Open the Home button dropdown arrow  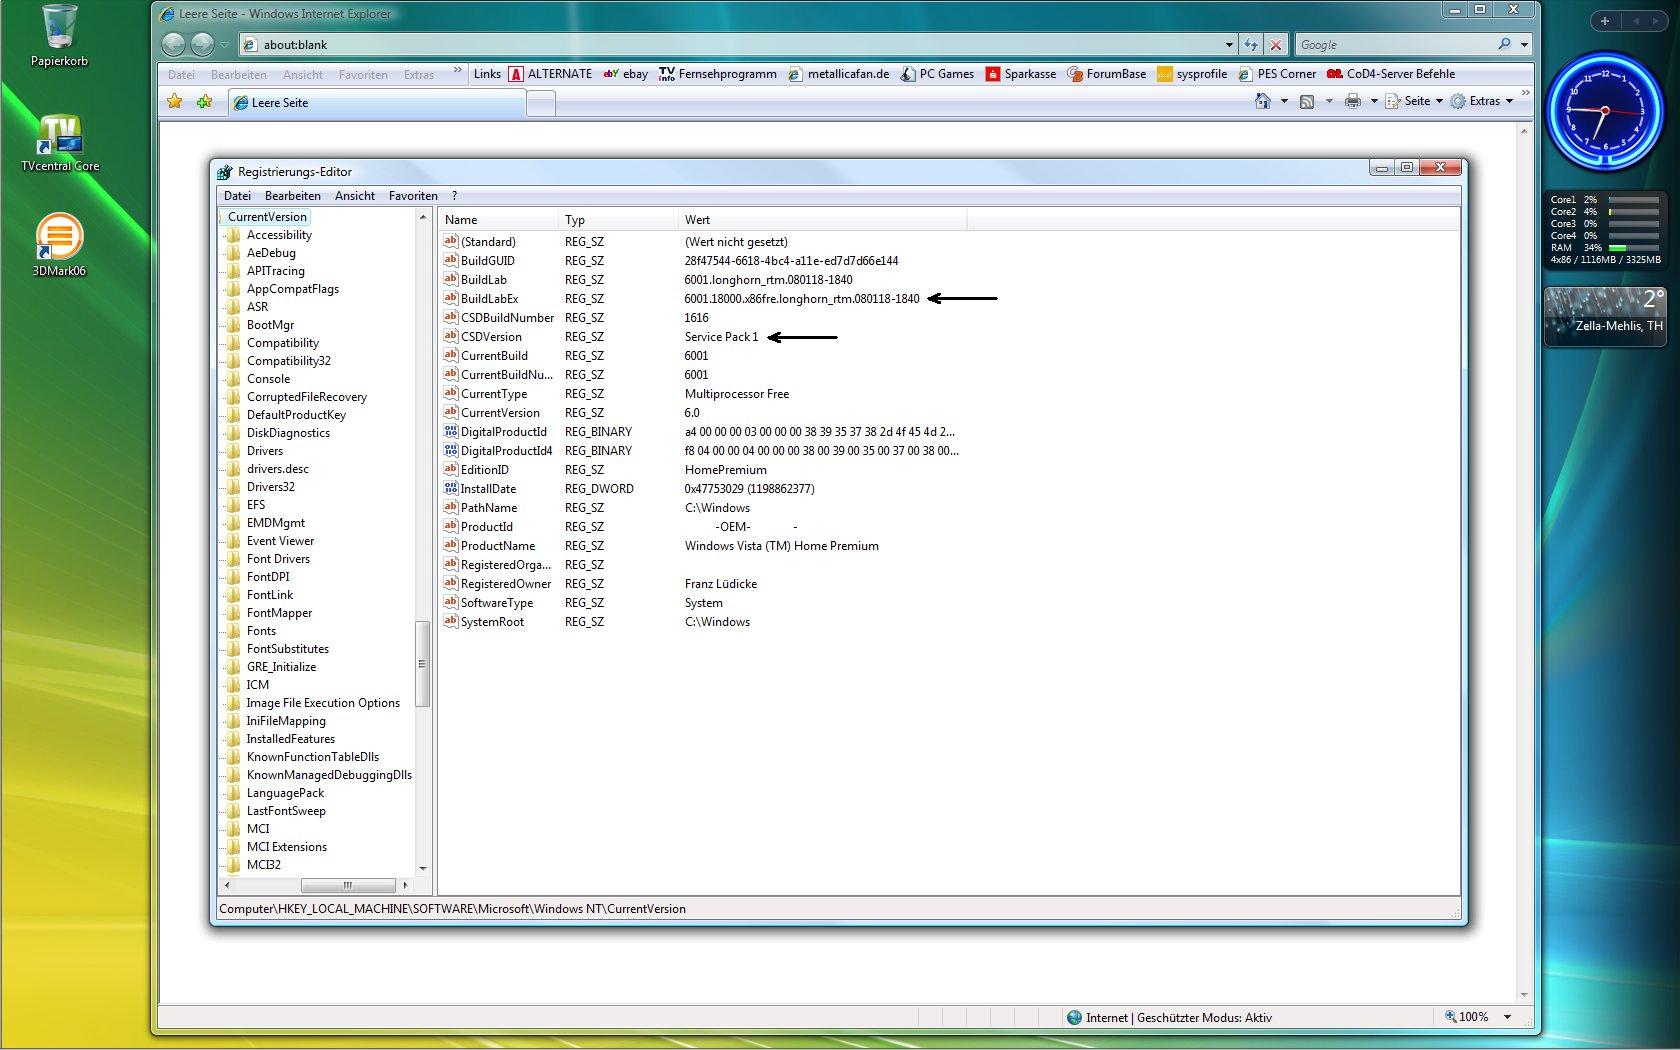click(1283, 101)
